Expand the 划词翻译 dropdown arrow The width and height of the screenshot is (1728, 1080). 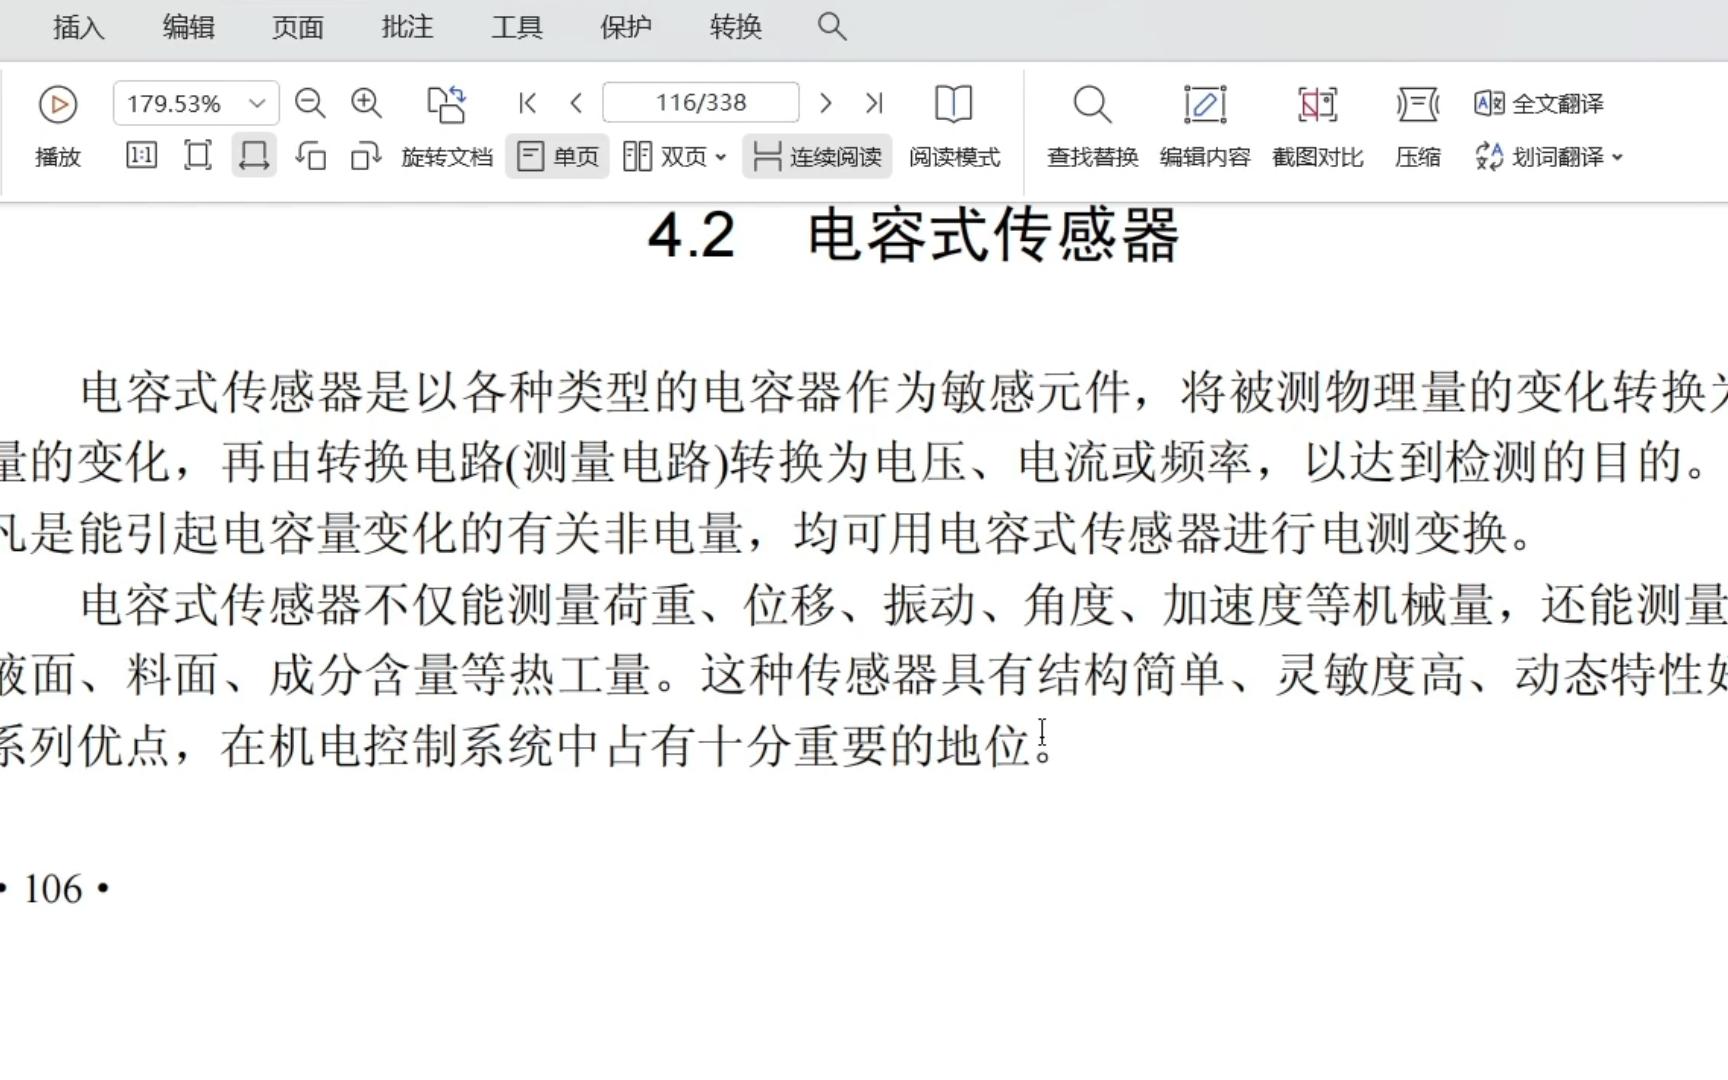1618,158
